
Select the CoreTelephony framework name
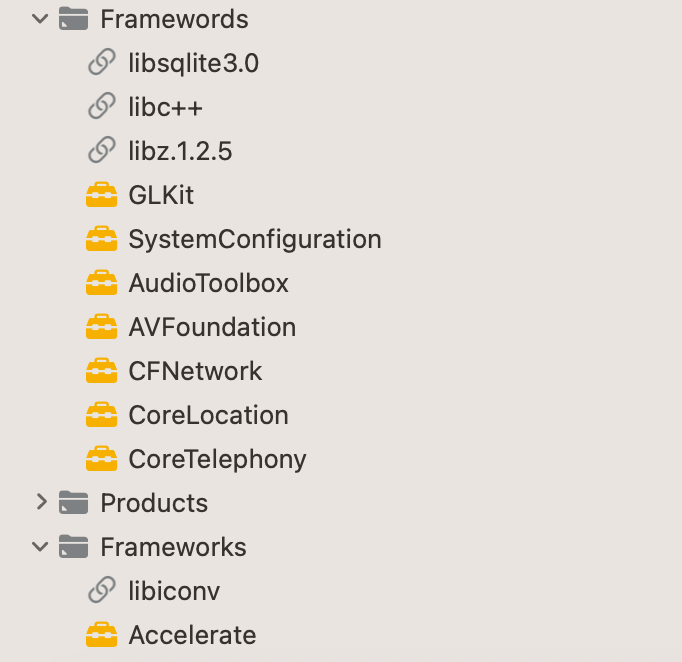pos(217,460)
